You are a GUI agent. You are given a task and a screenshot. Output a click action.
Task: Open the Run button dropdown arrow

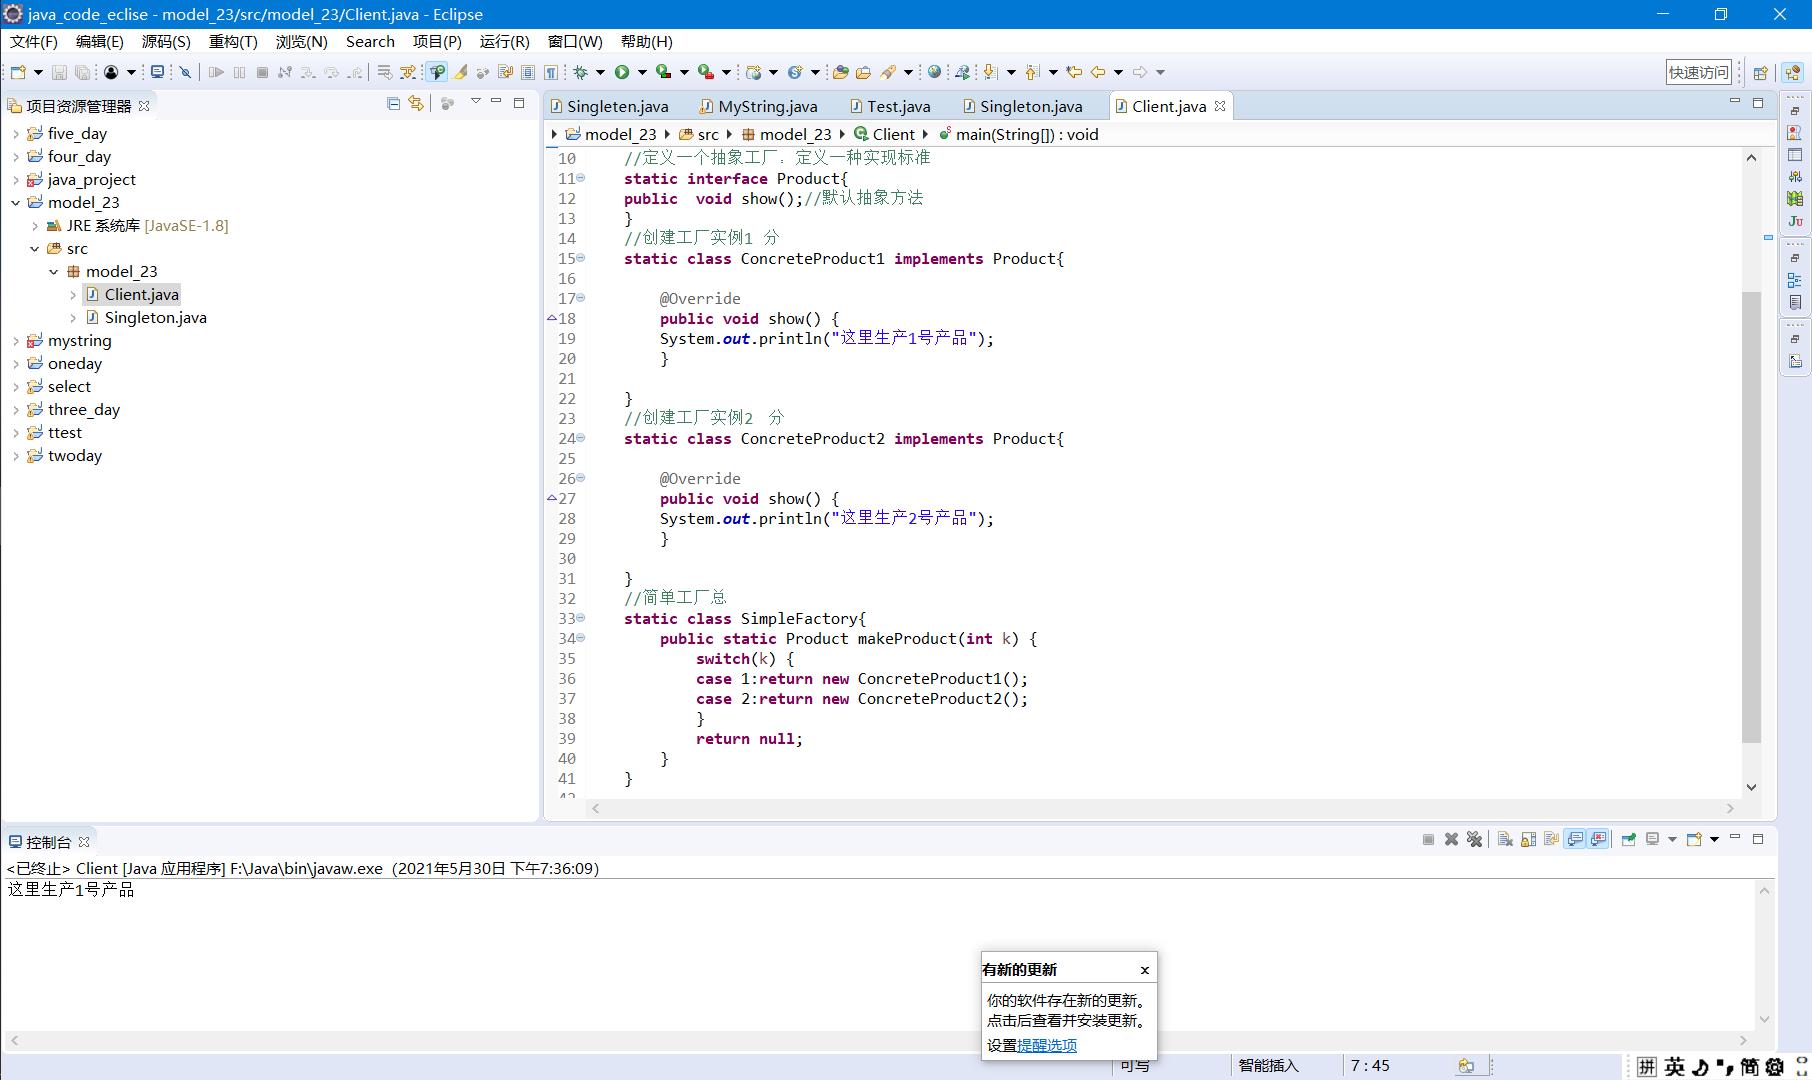click(x=642, y=72)
